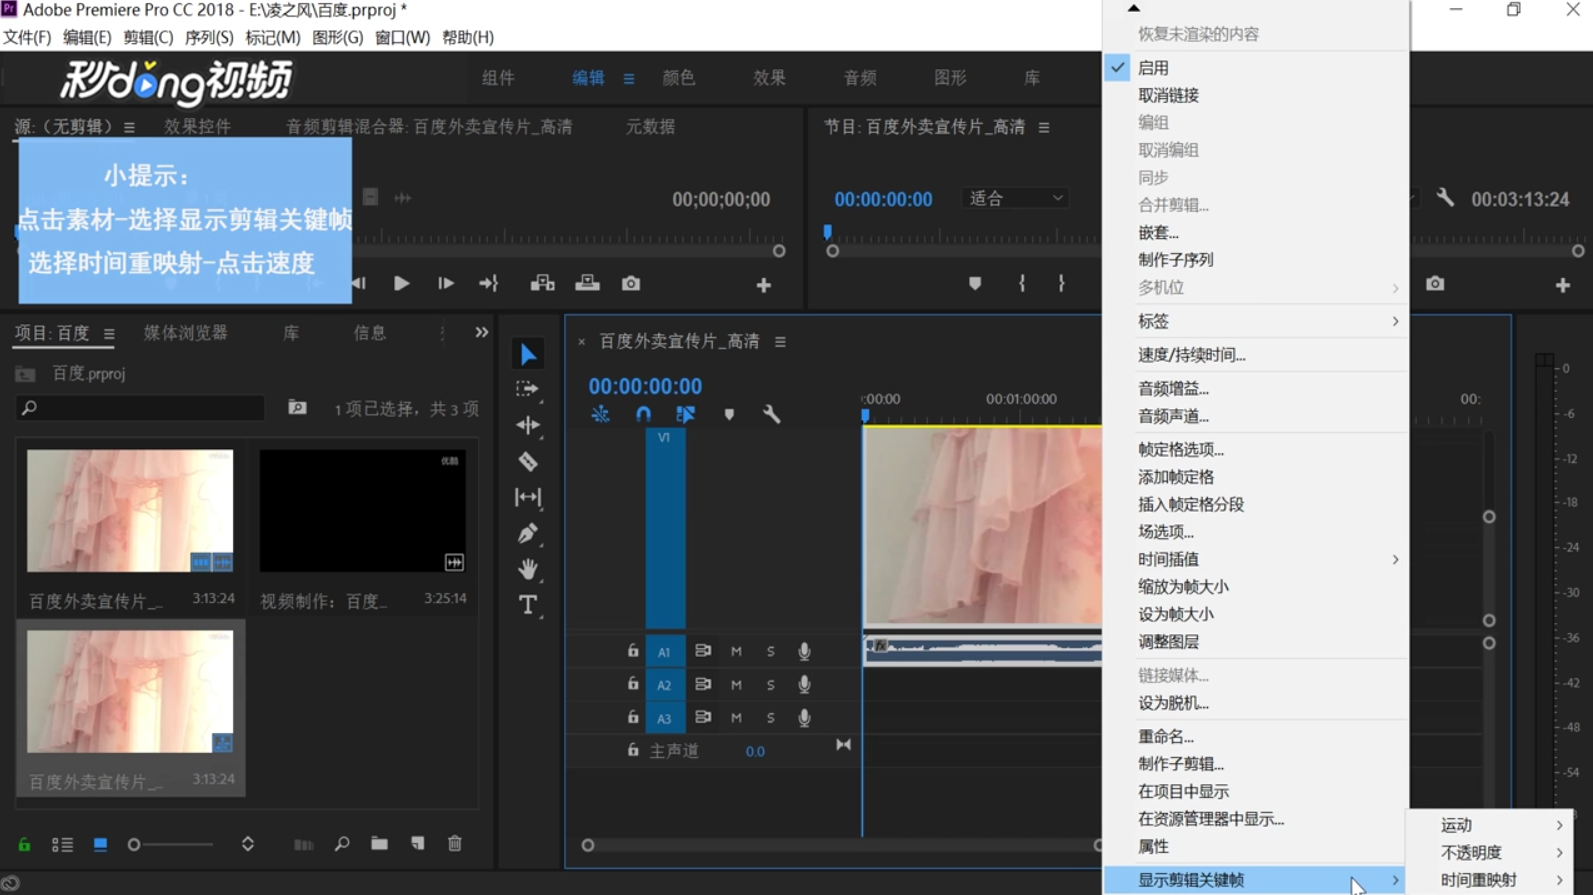1593x895 pixels.
Task: Click the source monitor button editor plus
Action: click(764, 286)
